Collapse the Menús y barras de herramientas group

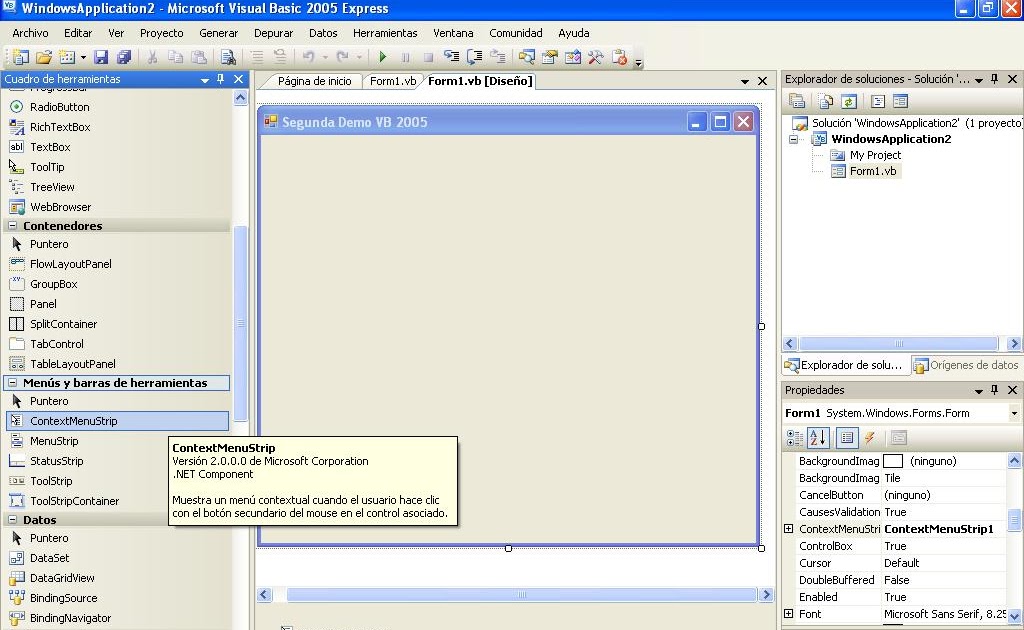(x=12, y=383)
